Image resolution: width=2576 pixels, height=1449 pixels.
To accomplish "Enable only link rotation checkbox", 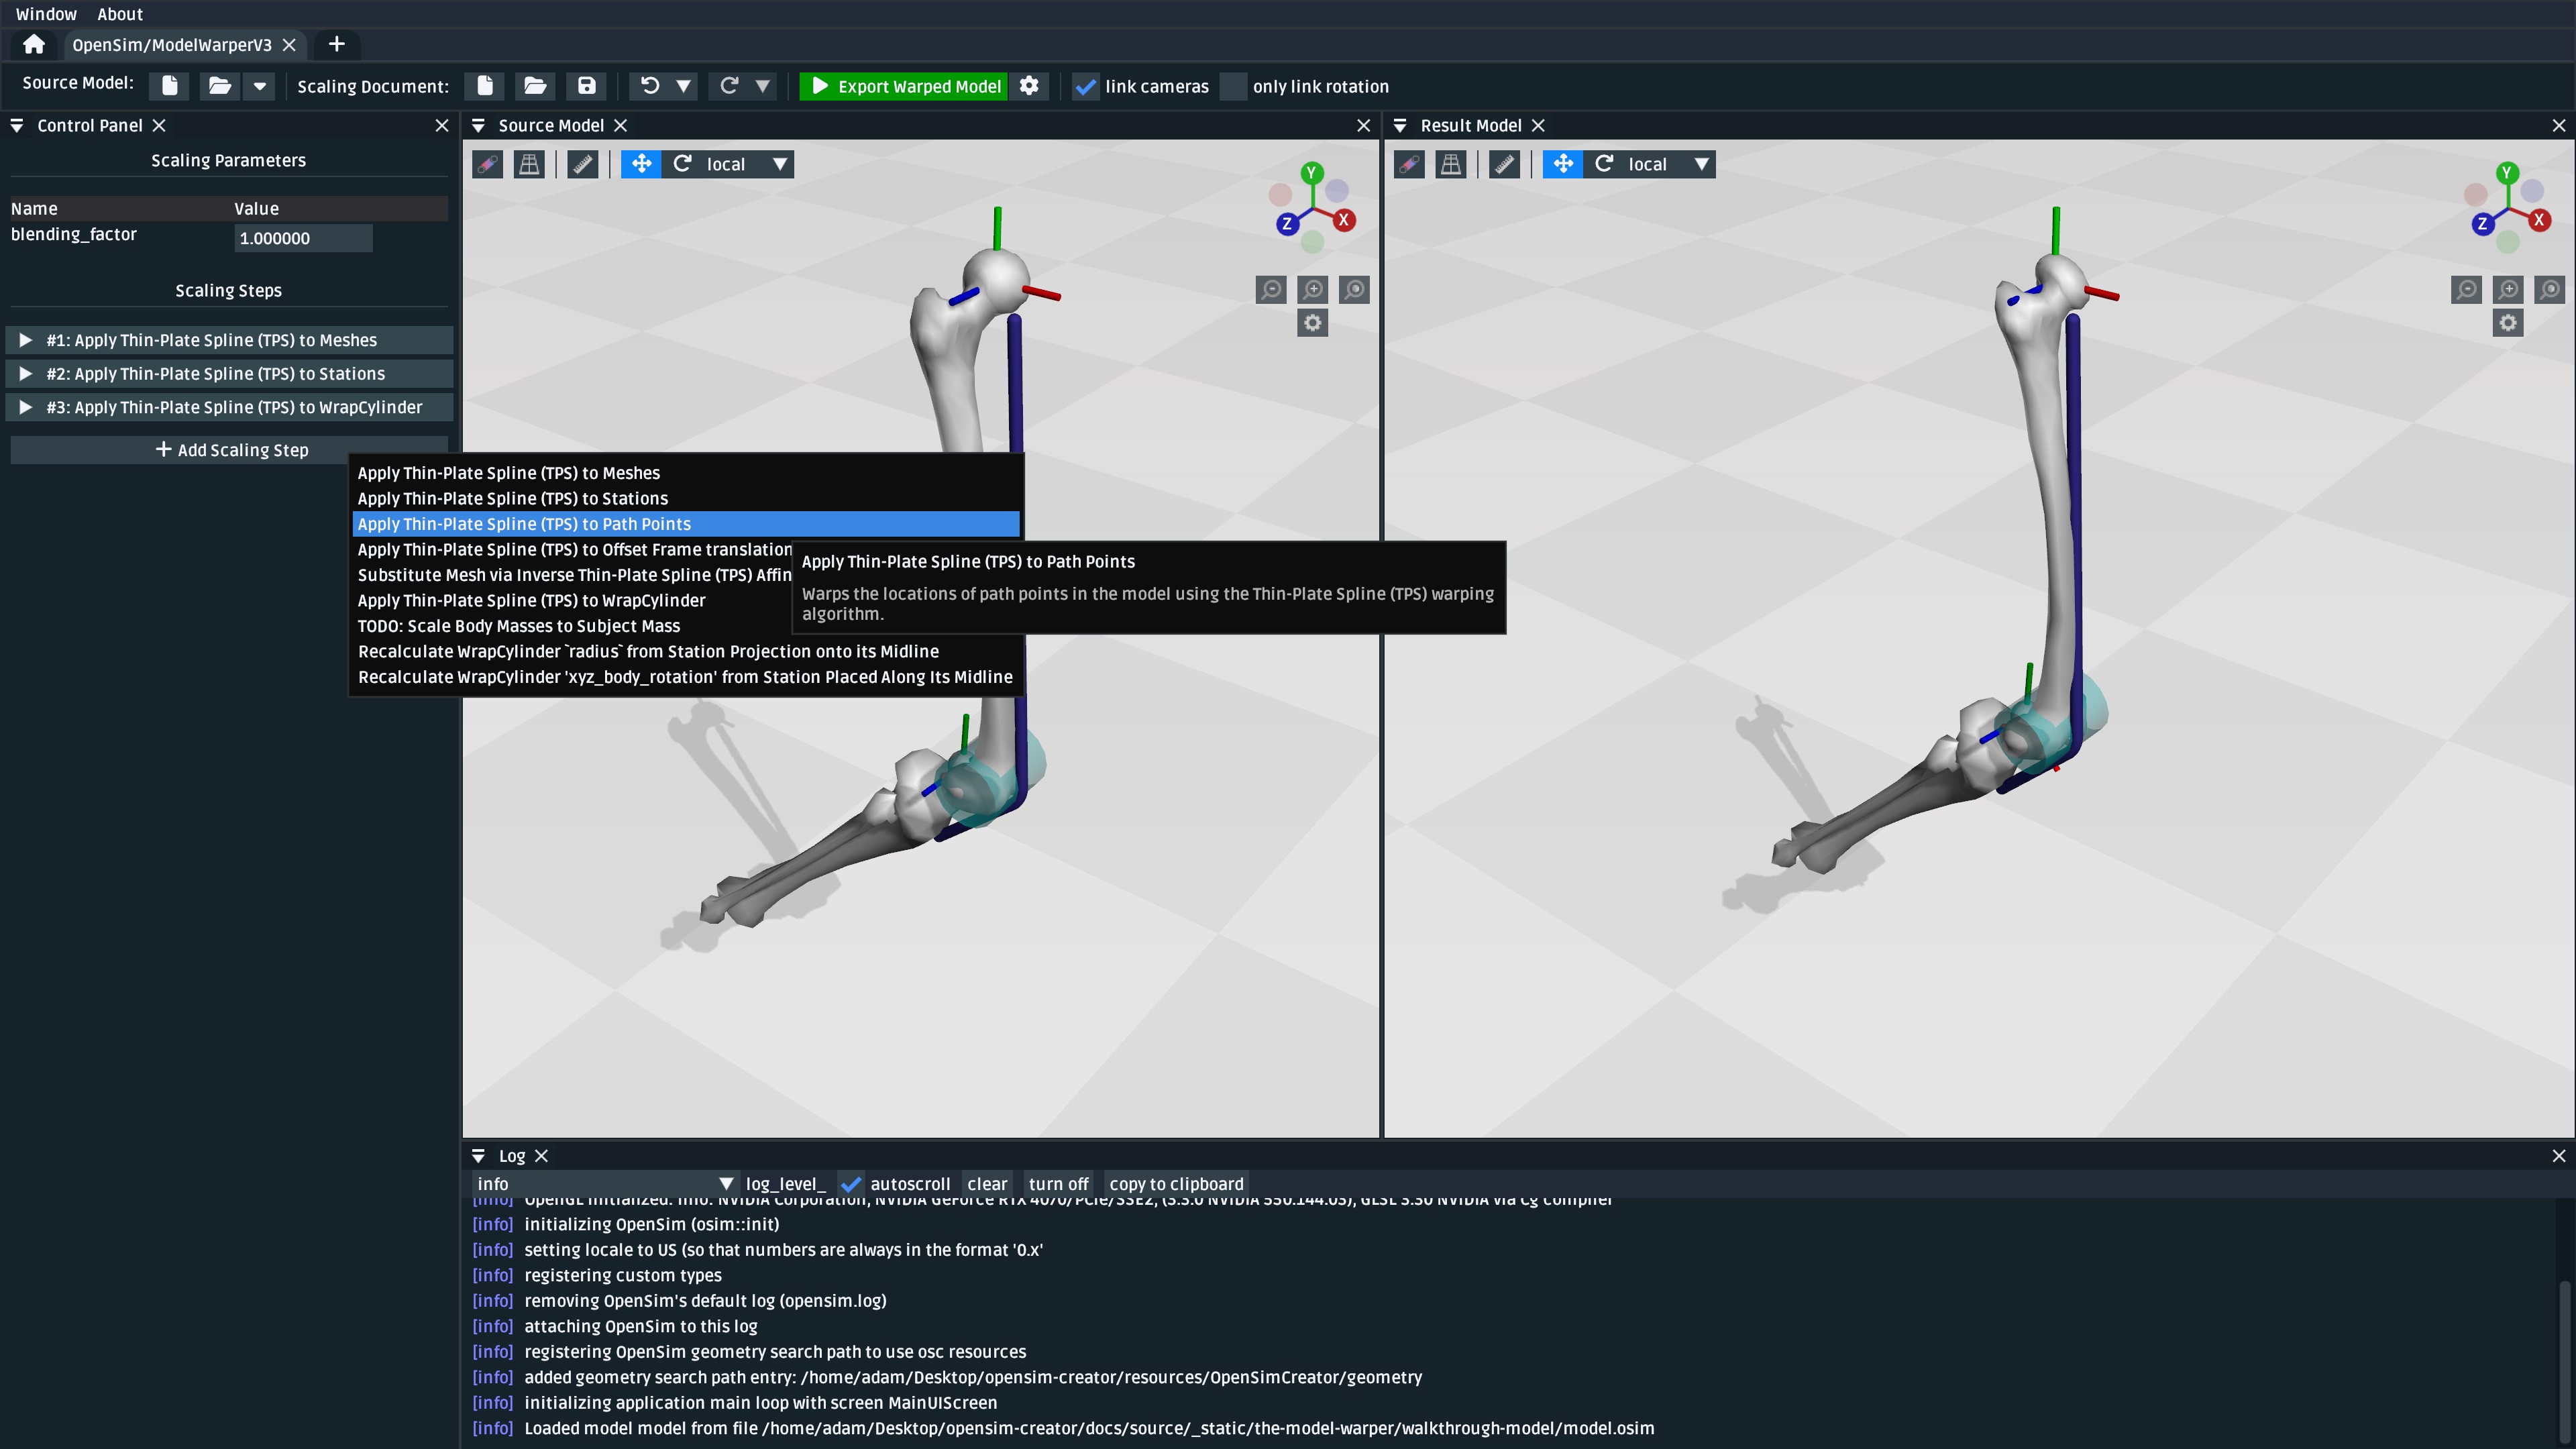I will (1233, 86).
